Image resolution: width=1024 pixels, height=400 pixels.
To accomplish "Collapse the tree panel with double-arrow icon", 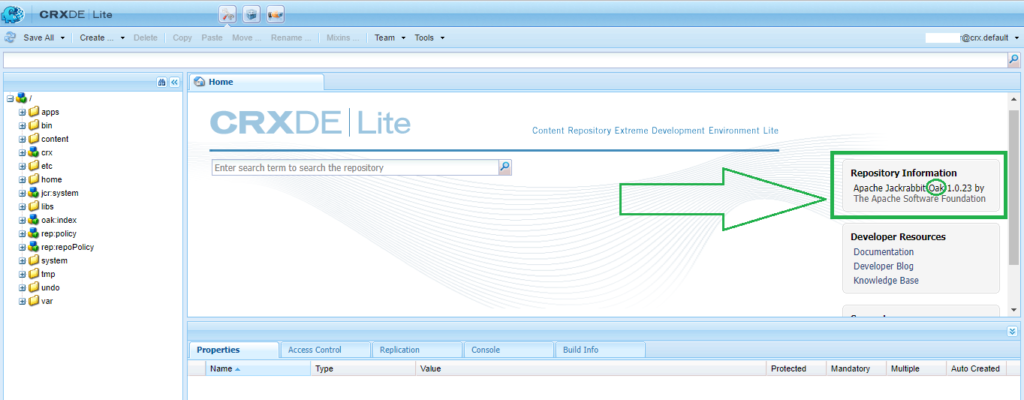I will [173, 82].
